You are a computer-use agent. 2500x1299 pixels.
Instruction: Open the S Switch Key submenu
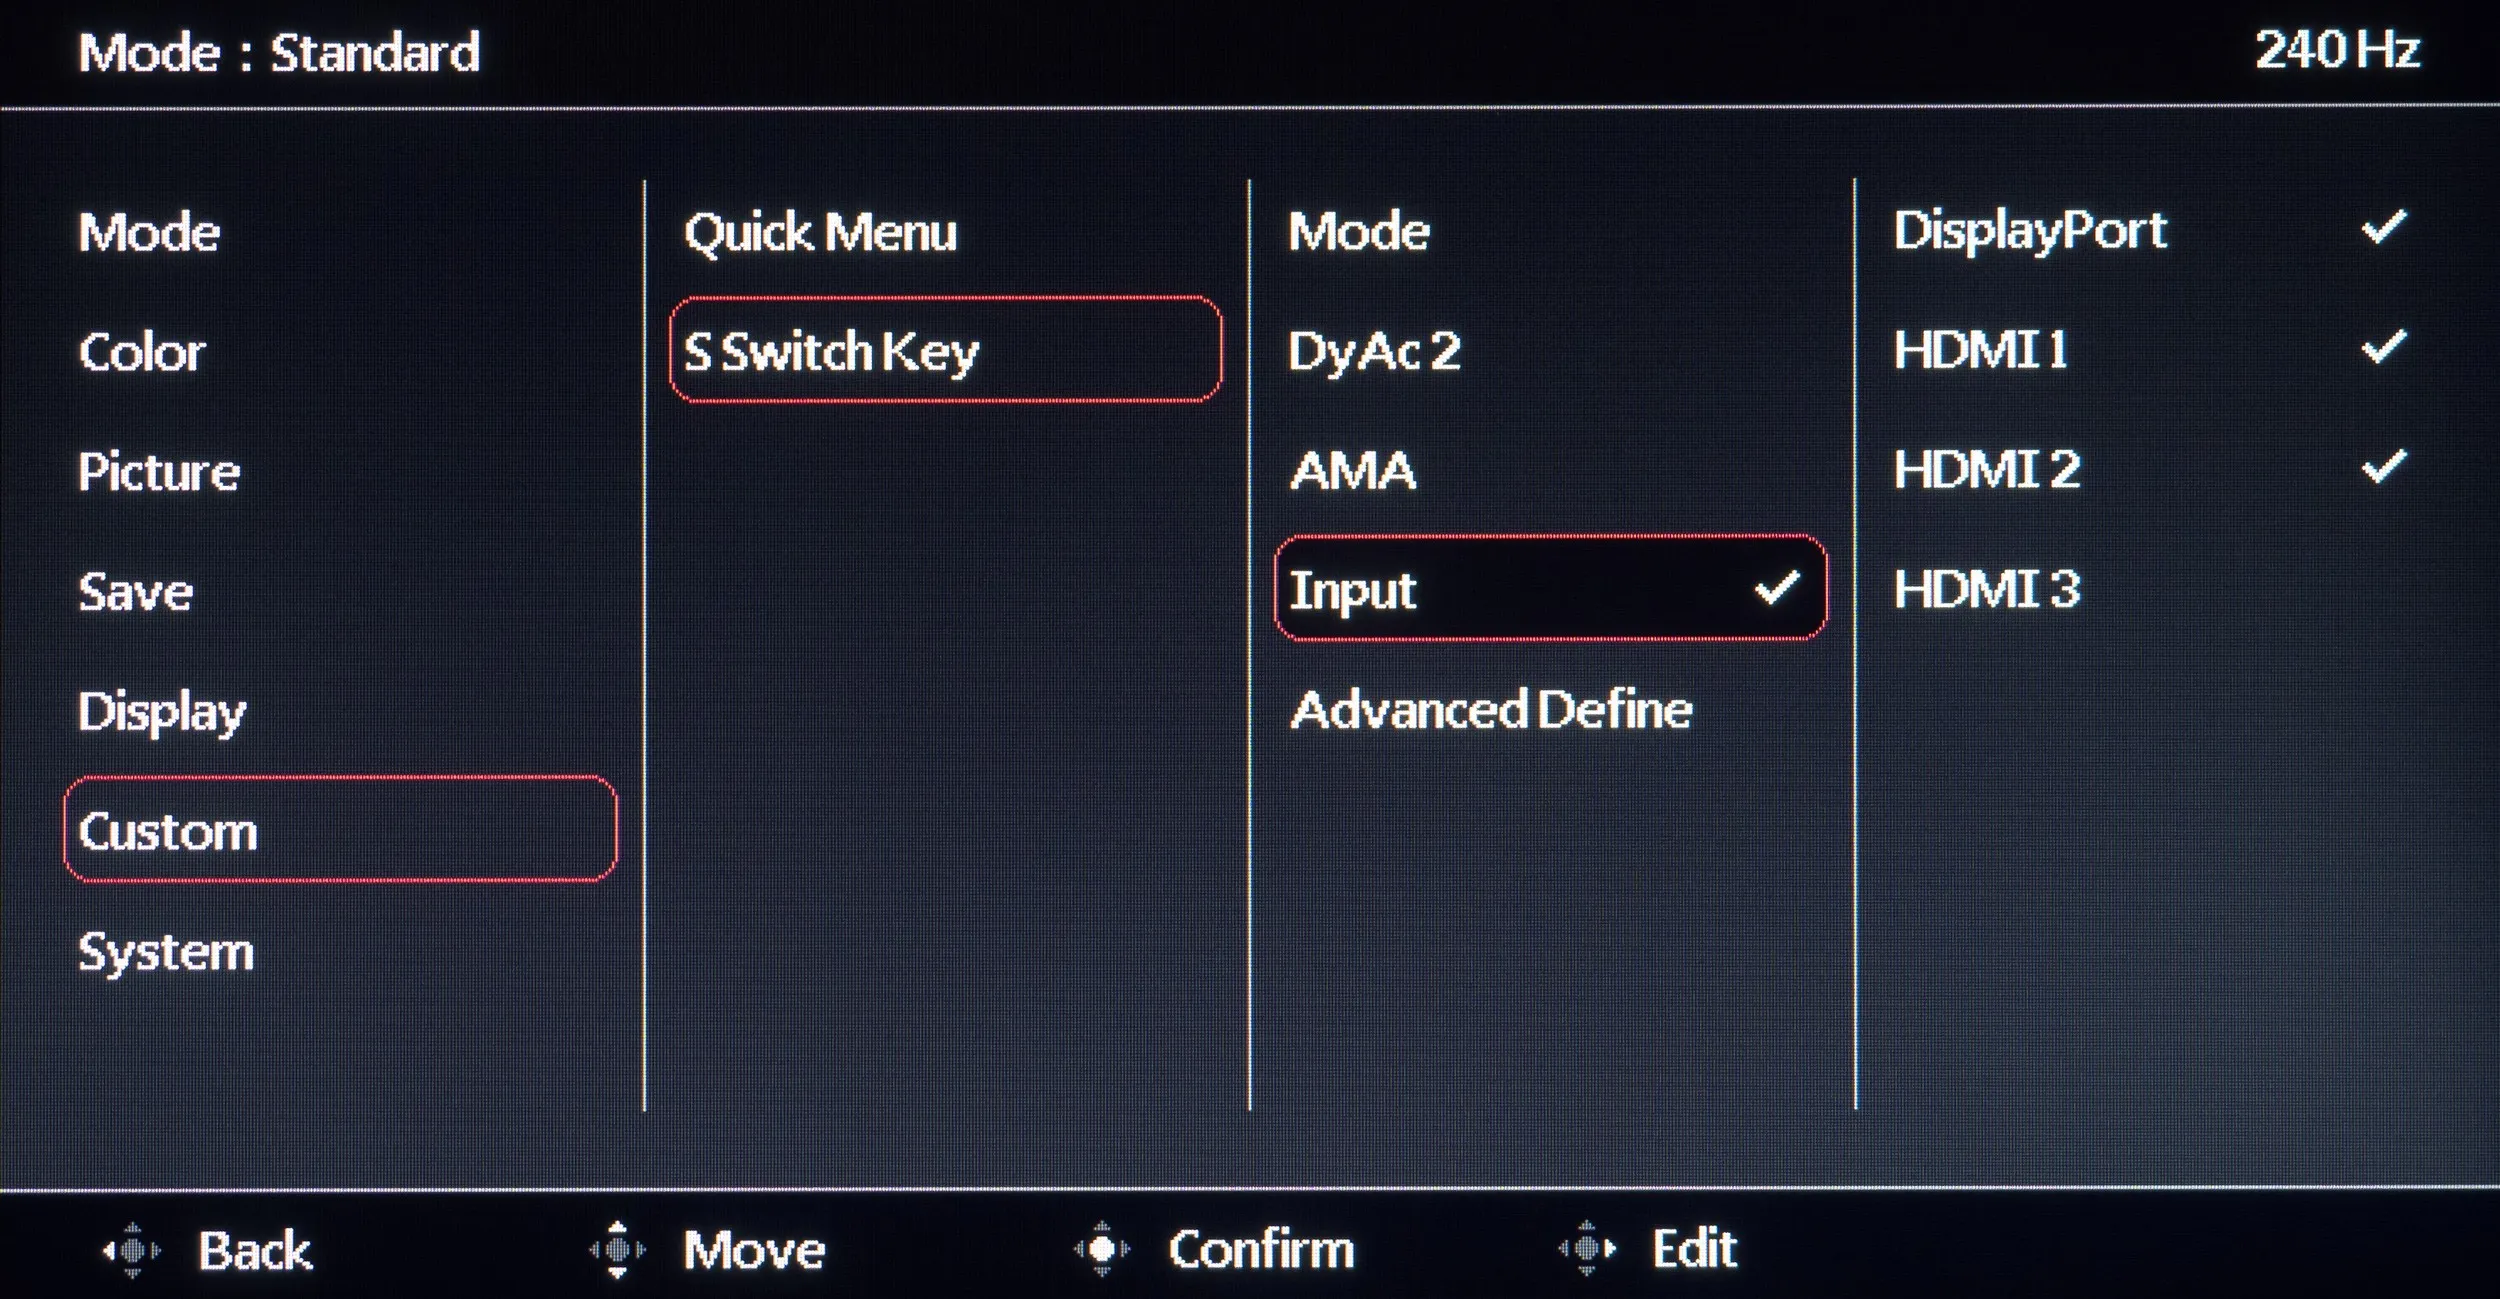click(945, 350)
